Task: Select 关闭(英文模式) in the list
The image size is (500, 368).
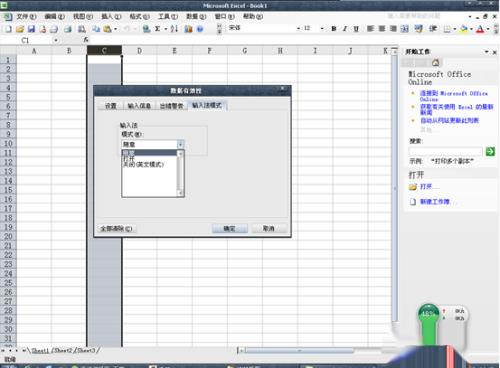Action: tap(143, 164)
